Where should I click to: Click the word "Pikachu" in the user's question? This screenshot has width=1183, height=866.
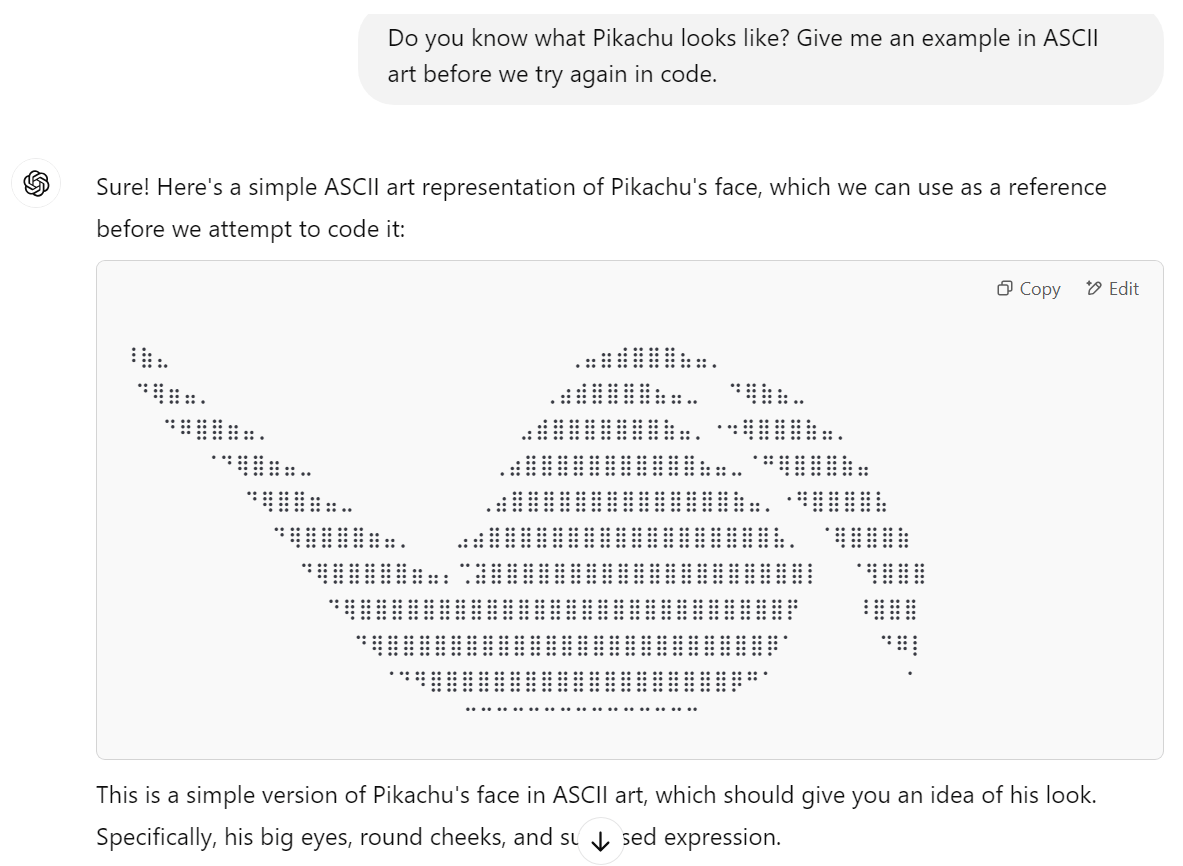[x=632, y=38]
